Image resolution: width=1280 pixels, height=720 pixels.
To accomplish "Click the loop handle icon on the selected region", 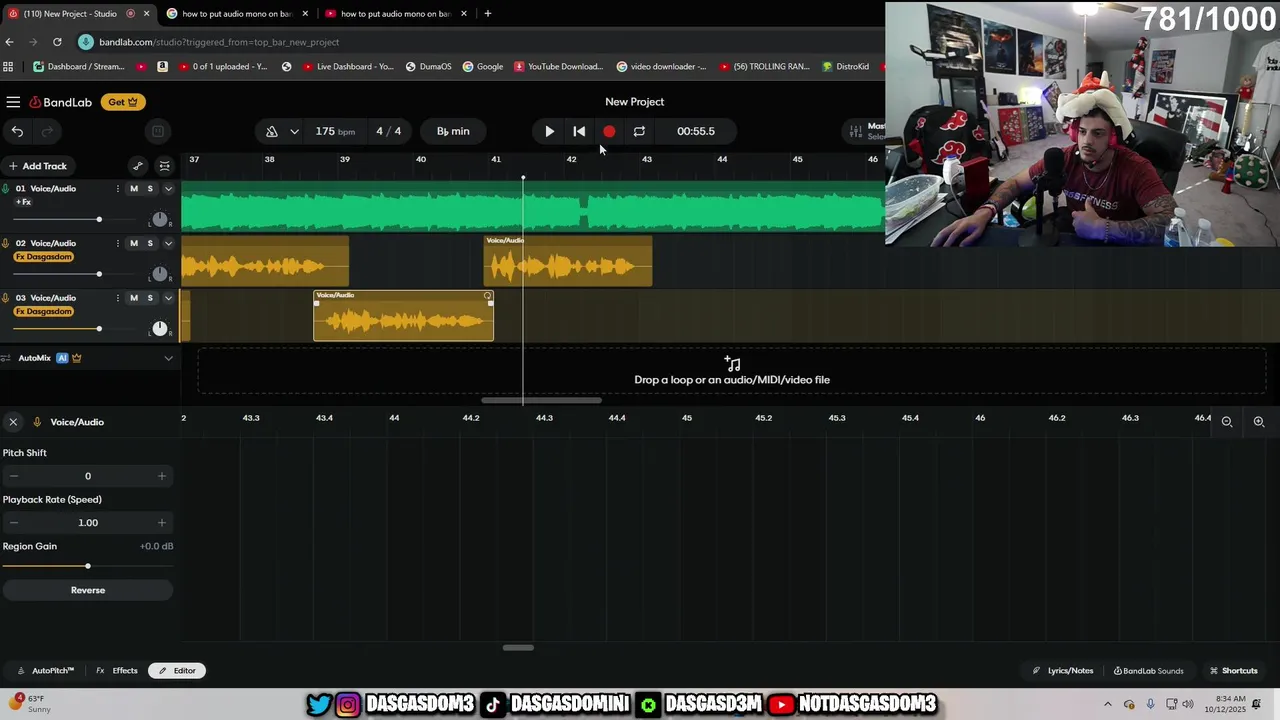I will (x=488, y=296).
